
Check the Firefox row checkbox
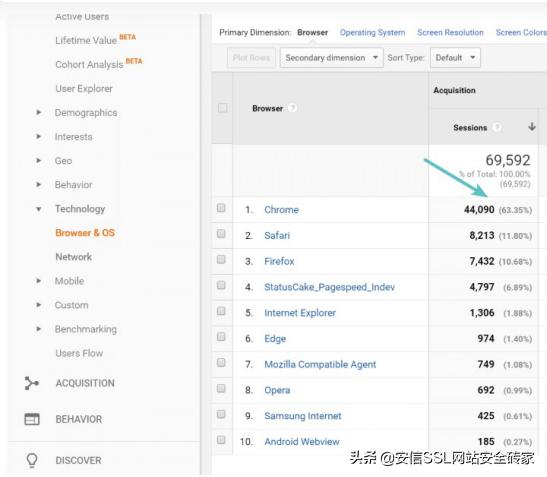[221, 259]
